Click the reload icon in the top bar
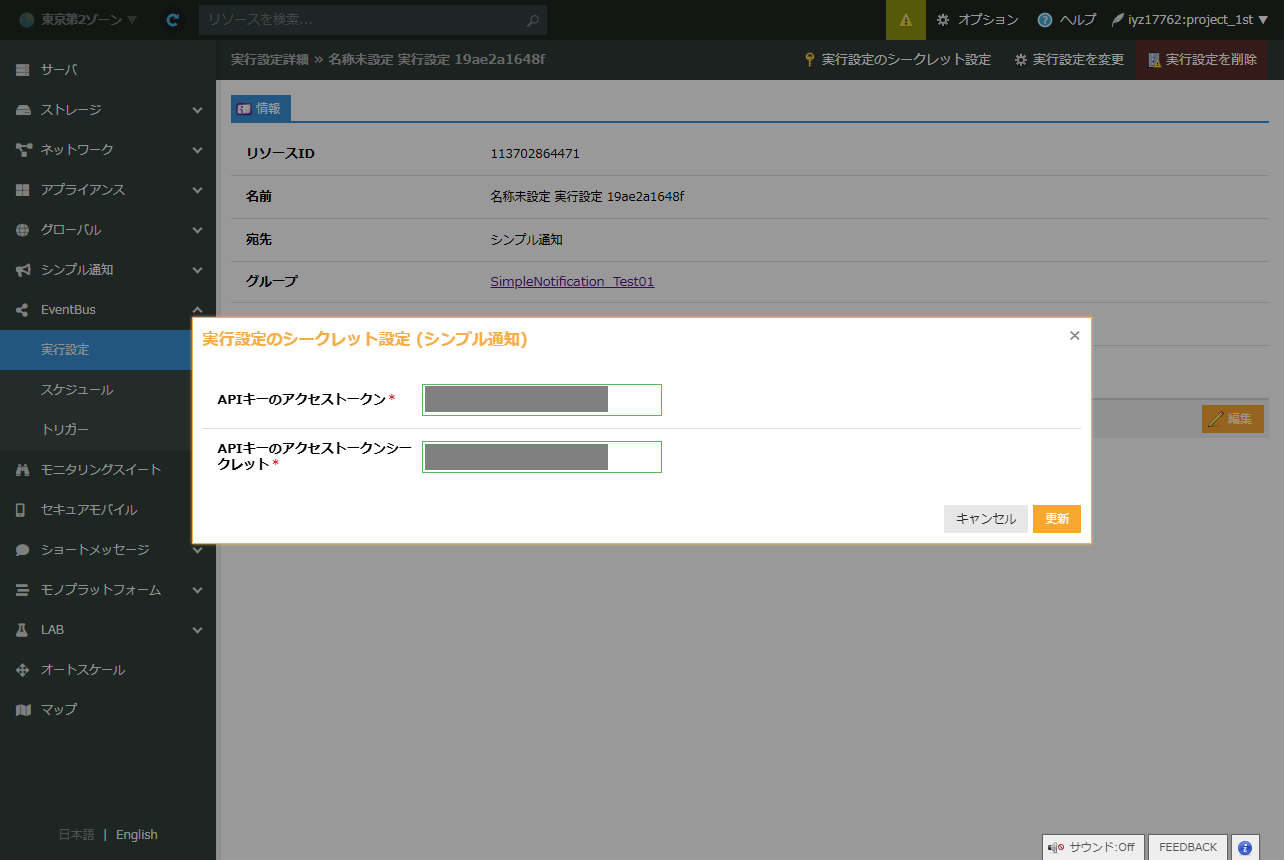Image resolution: width=1284 pixels, height=860 pixels. [173, 20]
